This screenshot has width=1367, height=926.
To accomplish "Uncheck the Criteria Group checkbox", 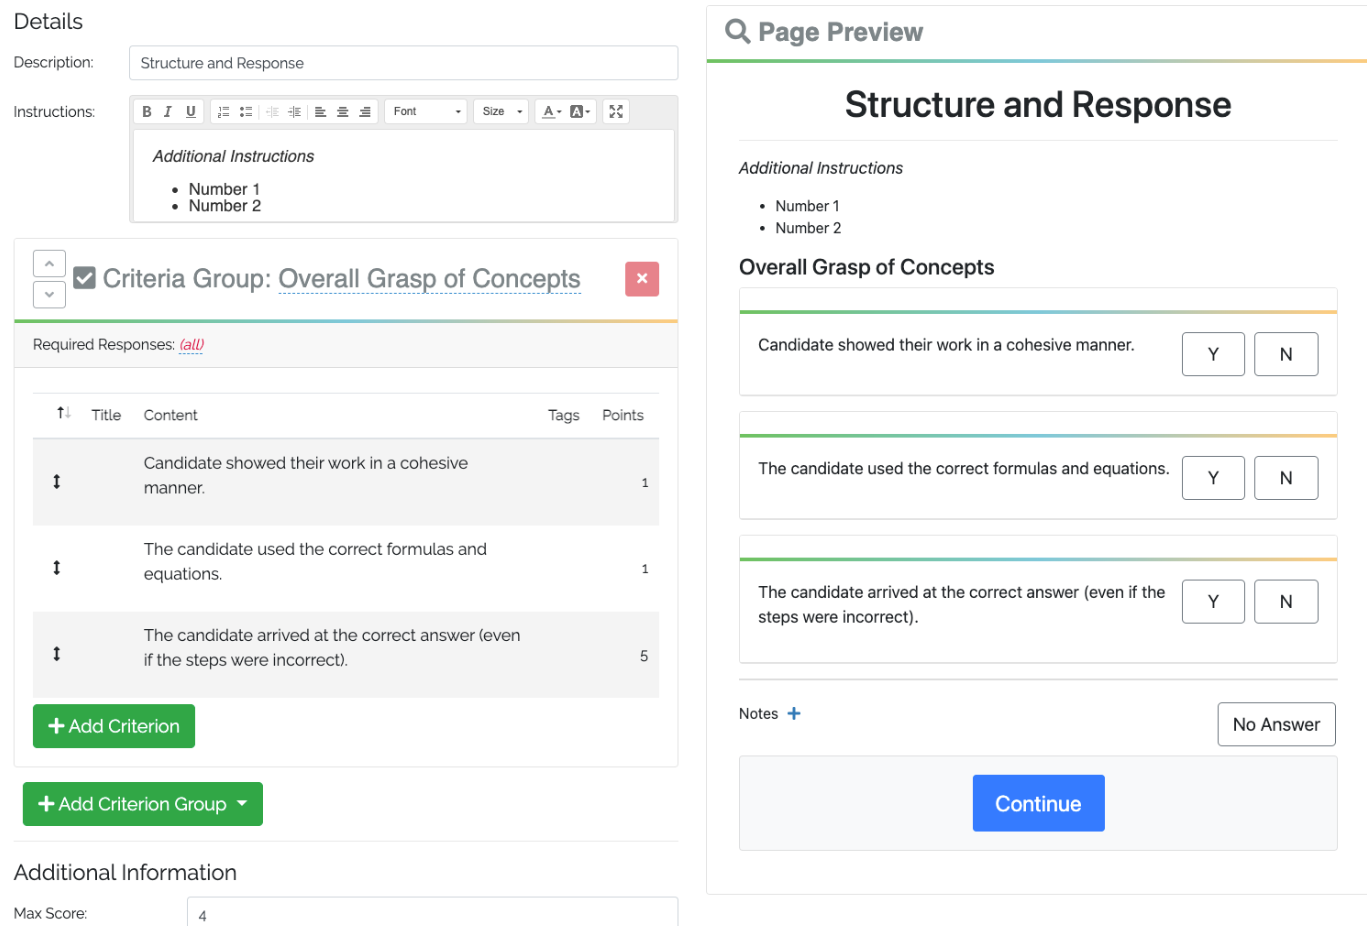I will tap(85, 278).
